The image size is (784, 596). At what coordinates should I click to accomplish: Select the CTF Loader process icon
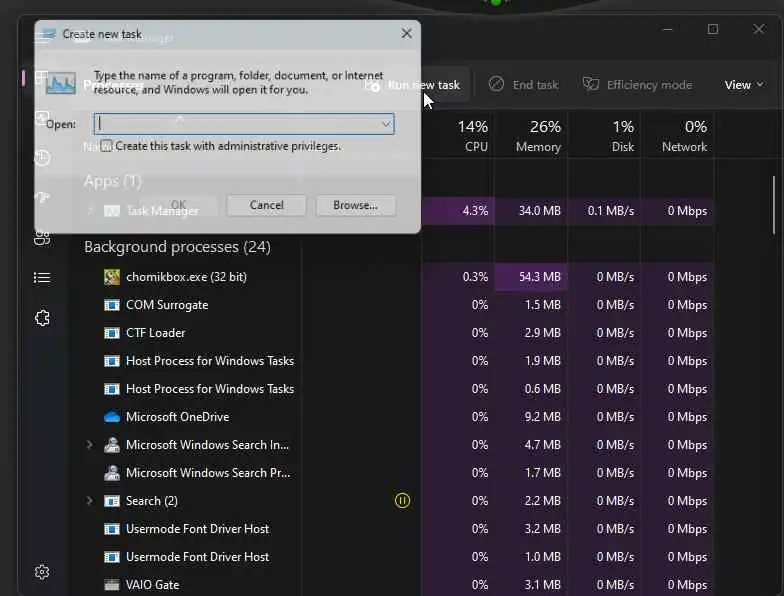click(x=112, y=333)
